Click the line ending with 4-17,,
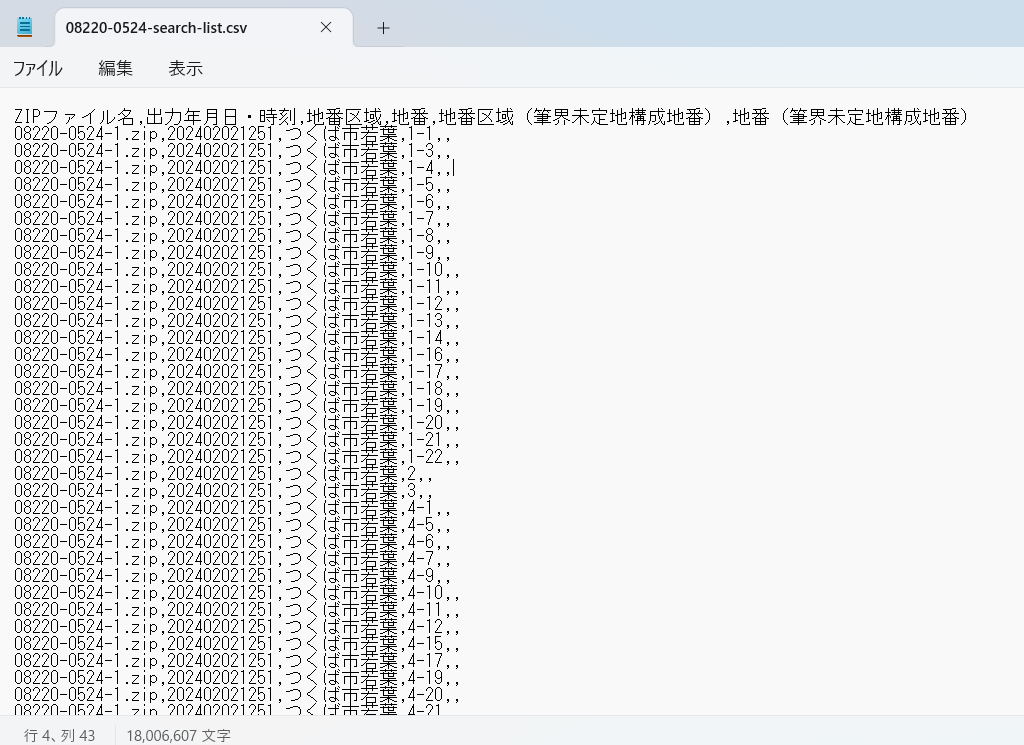This screenshot has height=745, width=1024. click(237, 660)
